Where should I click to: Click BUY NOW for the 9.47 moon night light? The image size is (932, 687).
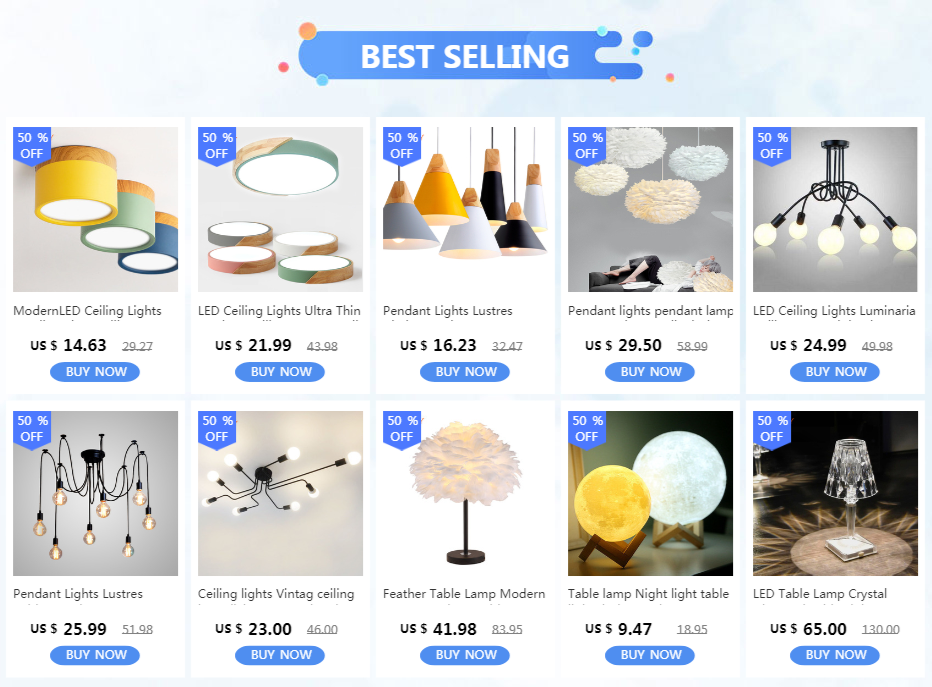[650, 655]
